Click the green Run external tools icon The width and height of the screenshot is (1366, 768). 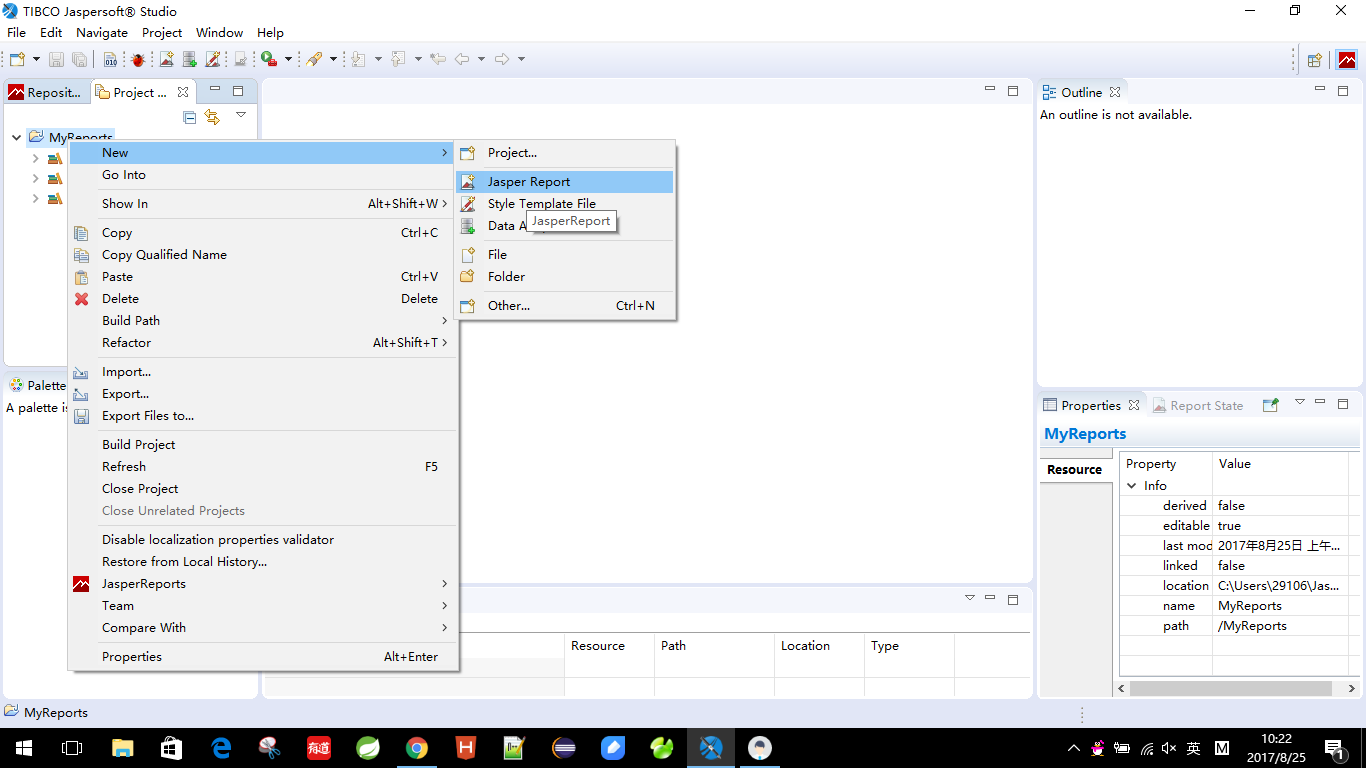coord(269,59)
